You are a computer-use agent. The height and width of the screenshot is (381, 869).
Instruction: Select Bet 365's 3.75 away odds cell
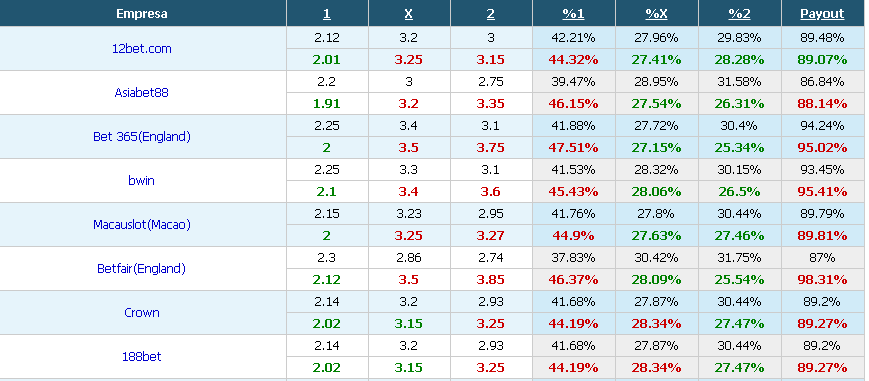491,148
